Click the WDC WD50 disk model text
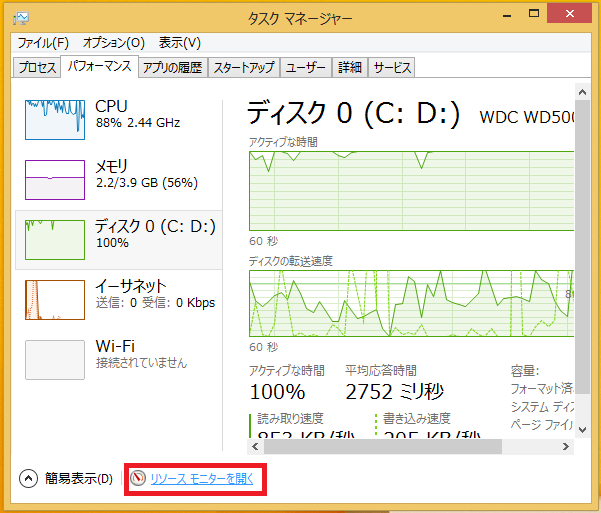The image size is (601, 513). point(527,117)
